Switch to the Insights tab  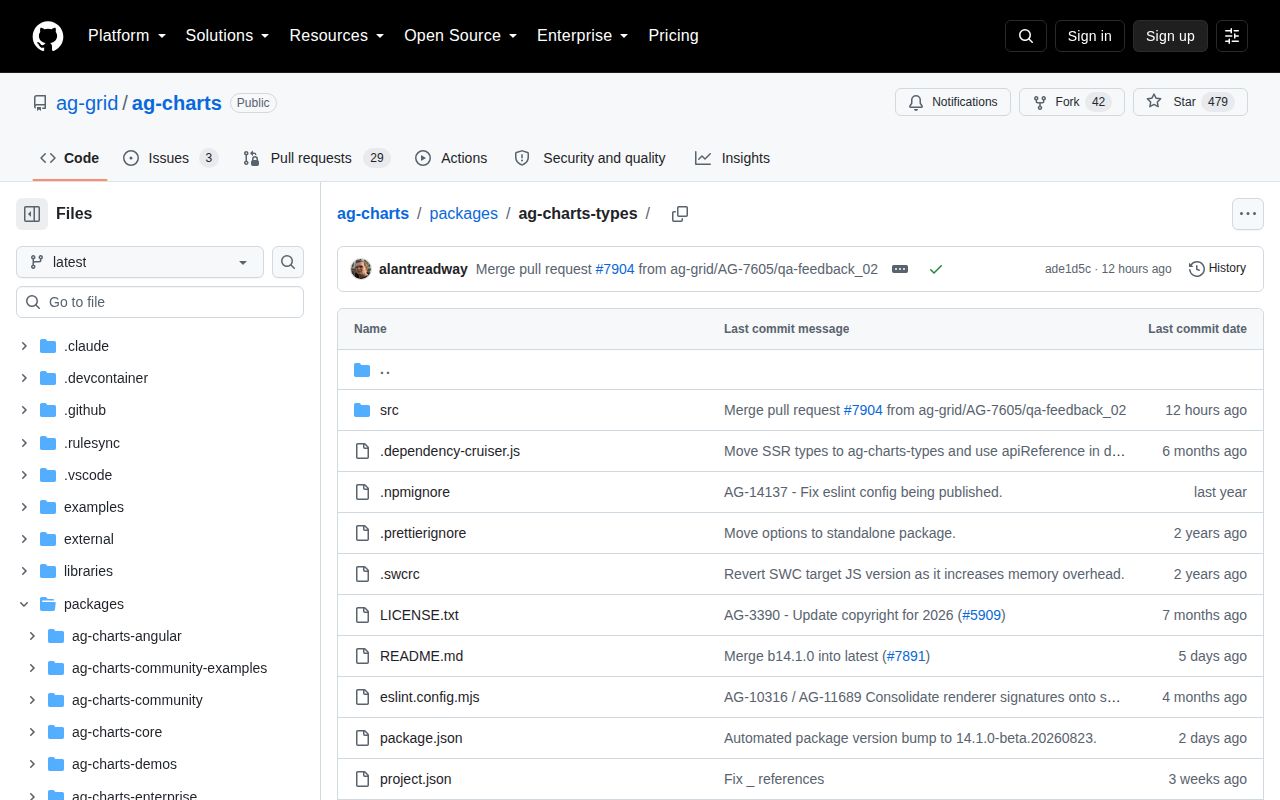tap(733, 158)
